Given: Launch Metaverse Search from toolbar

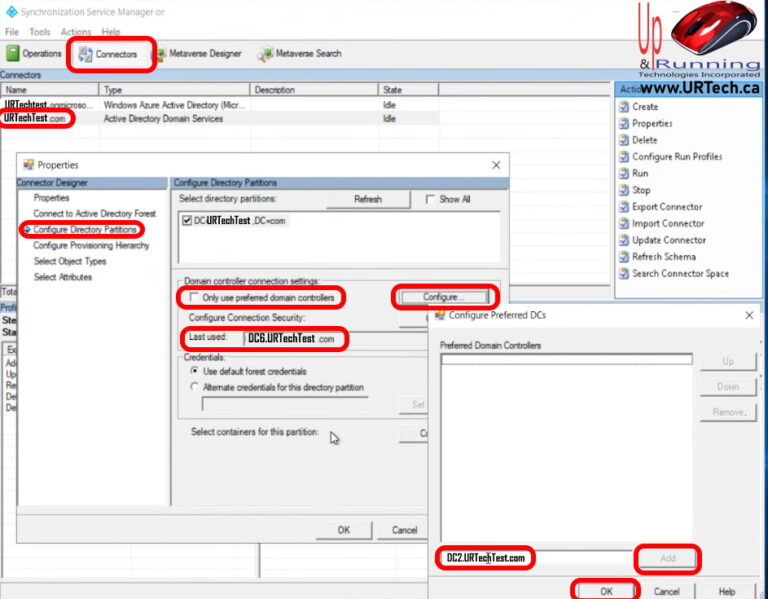Looking at the screenshot, I should (265, 54).
